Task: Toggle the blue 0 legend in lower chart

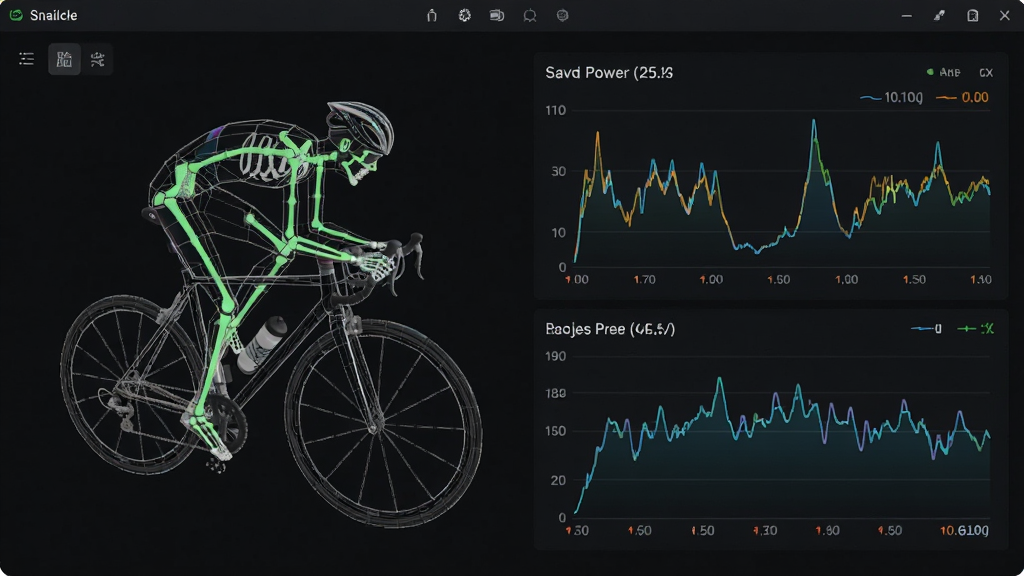Action: tap(926, 328)
